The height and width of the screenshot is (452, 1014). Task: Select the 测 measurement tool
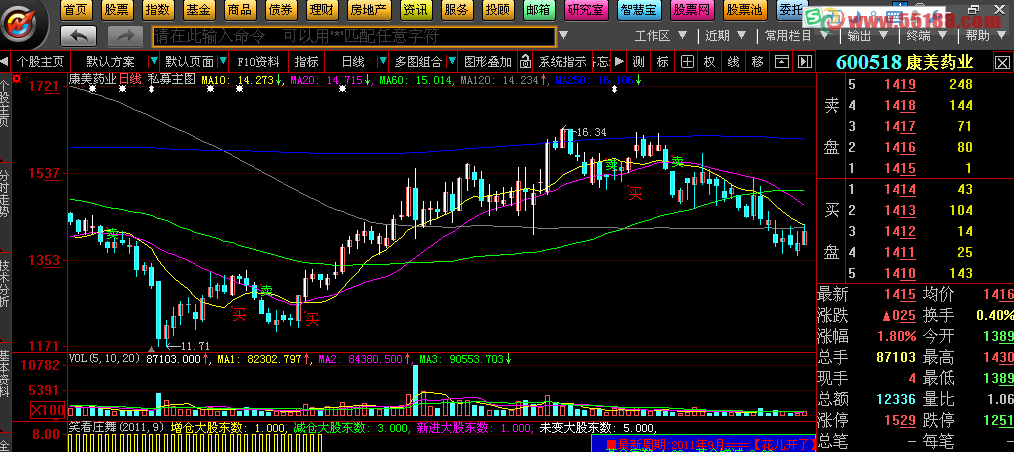(x=639, y=62)
